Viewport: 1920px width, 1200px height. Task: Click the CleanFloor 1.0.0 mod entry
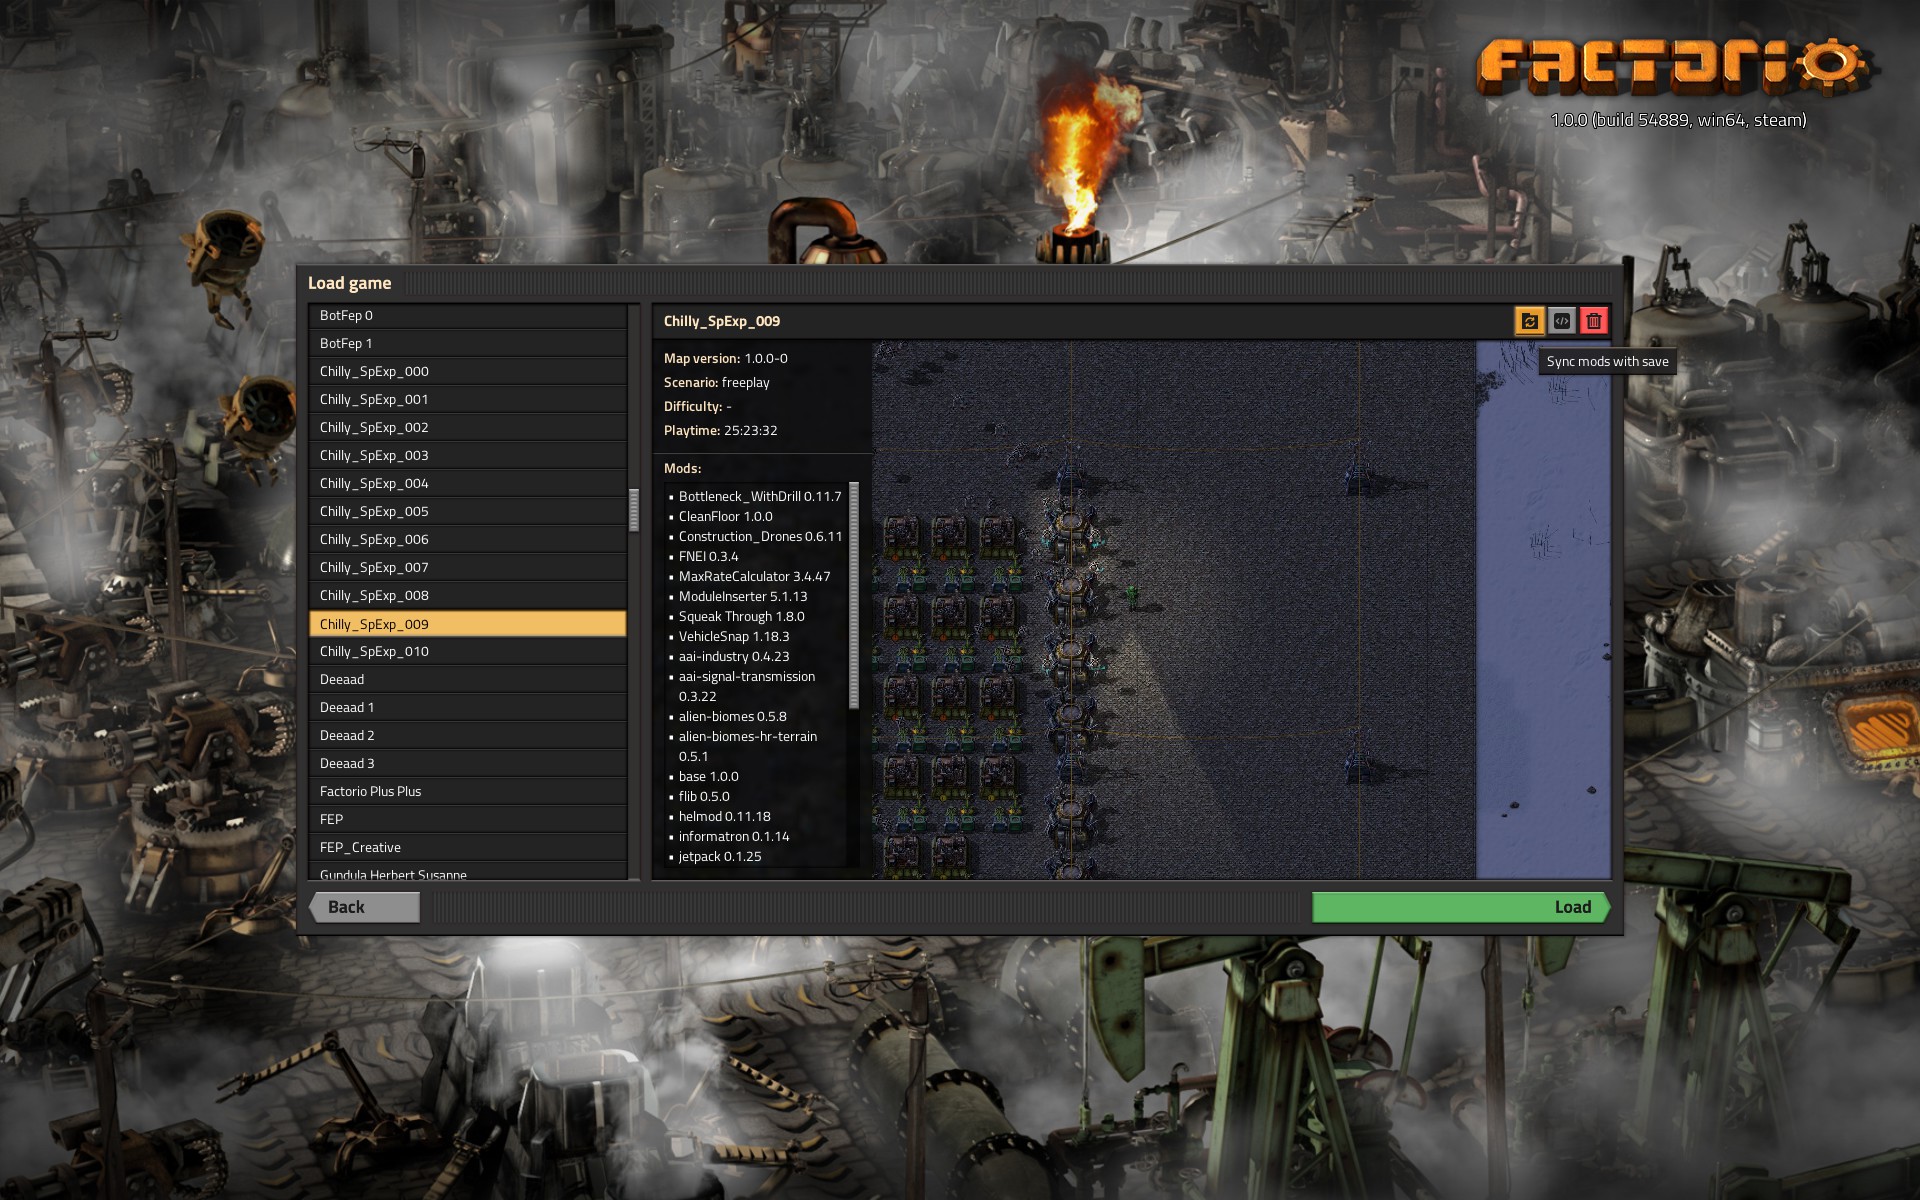pyautogui.click(x=725, y=516)
